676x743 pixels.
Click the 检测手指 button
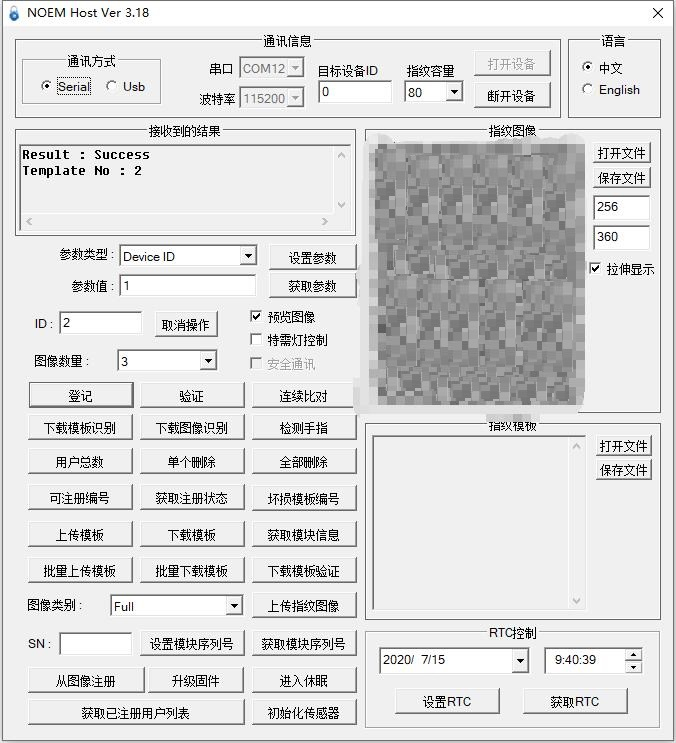click(x=304, y=427)
